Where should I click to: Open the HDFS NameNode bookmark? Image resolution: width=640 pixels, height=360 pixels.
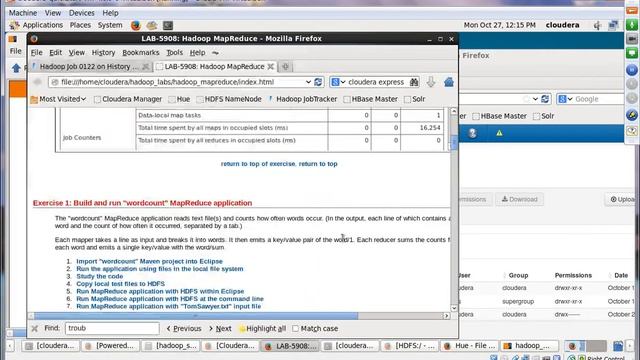(229, 99)
